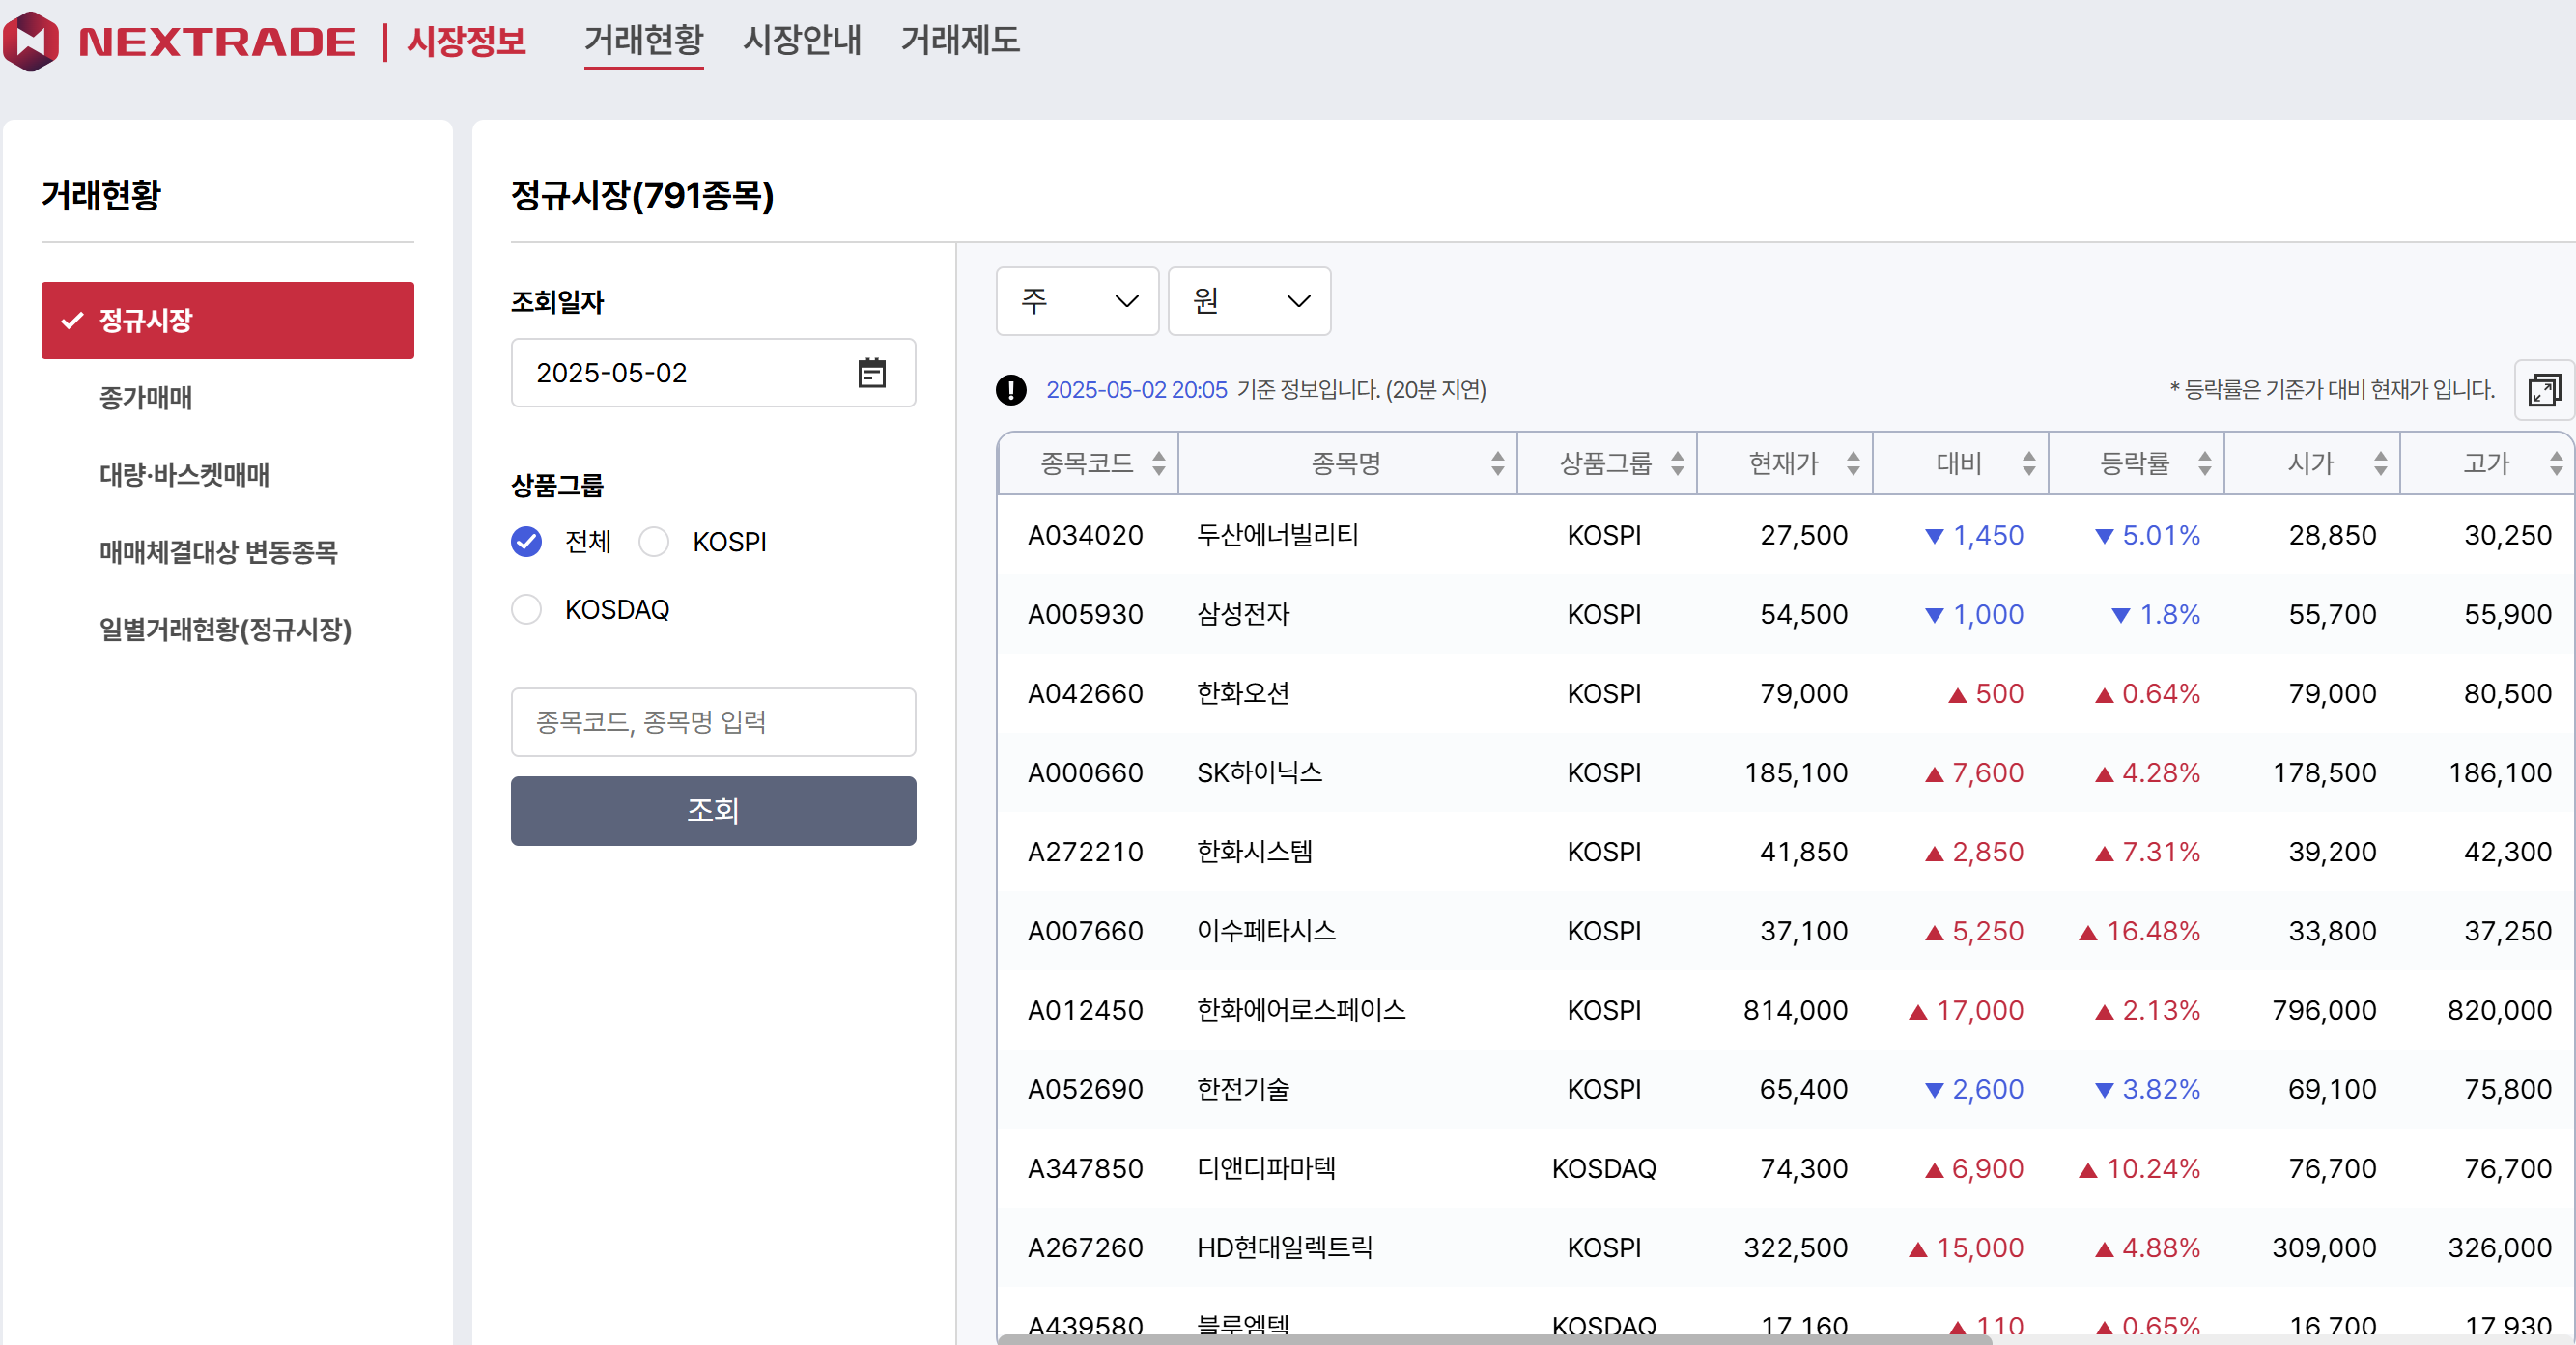Click stock code A052690
2576x1345 pixels.
click(x=1085, y=1089)
